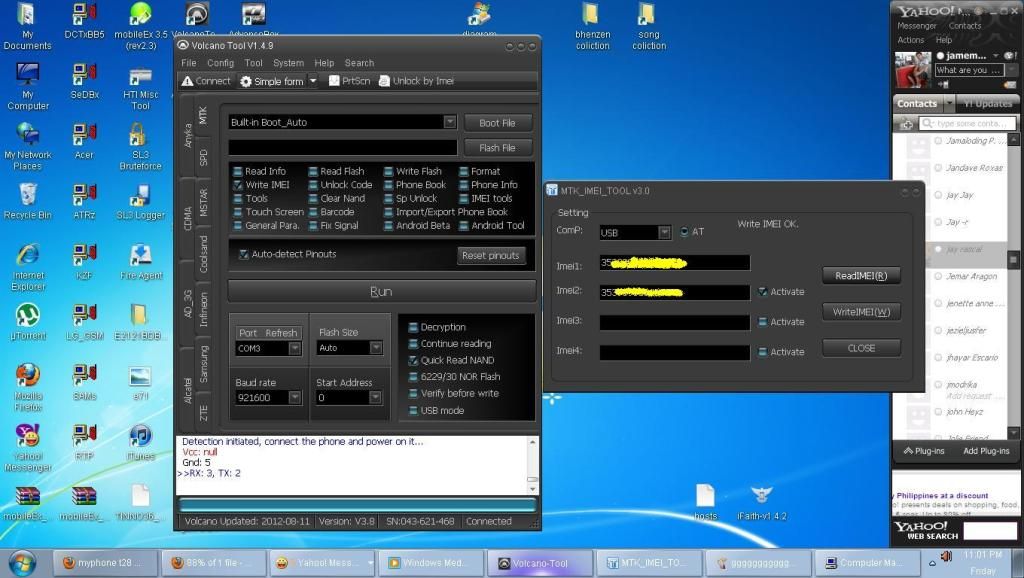This screenshot has height=578, width=1024.
Task: Click Yahoo contact search field
Action: [x=968, y=123]
